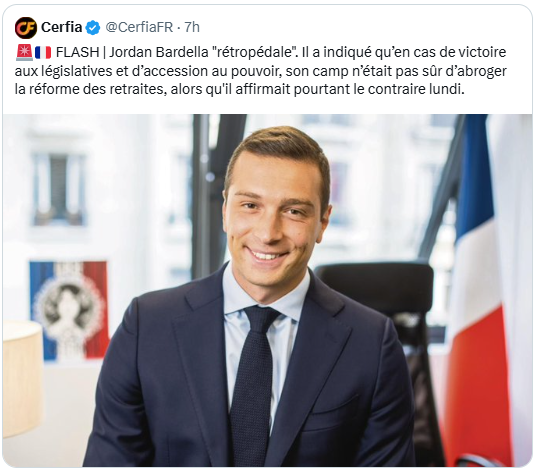537x470 pixels.
Task: Click the French flag emoji in tweet
Action: 43,53
